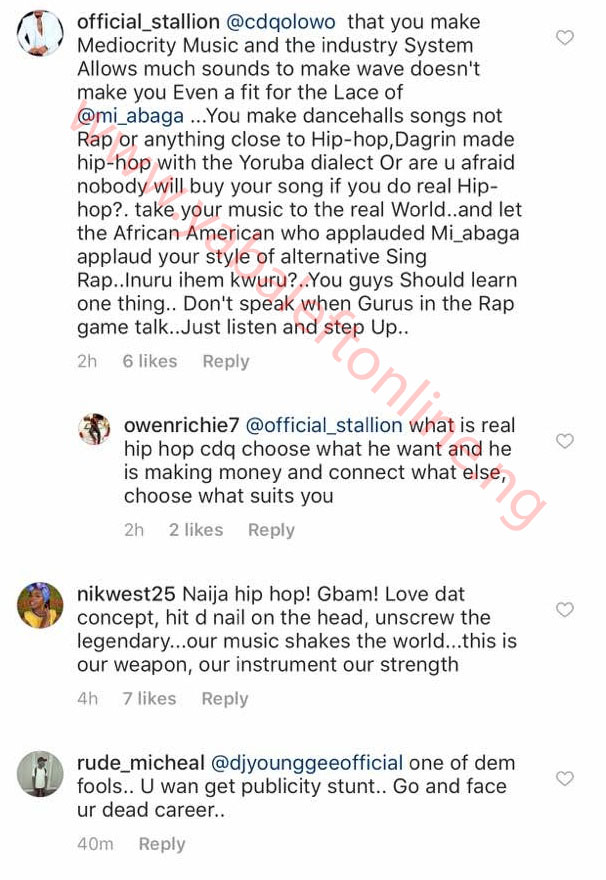Open rude_micheal's avatar

point(40,773)
